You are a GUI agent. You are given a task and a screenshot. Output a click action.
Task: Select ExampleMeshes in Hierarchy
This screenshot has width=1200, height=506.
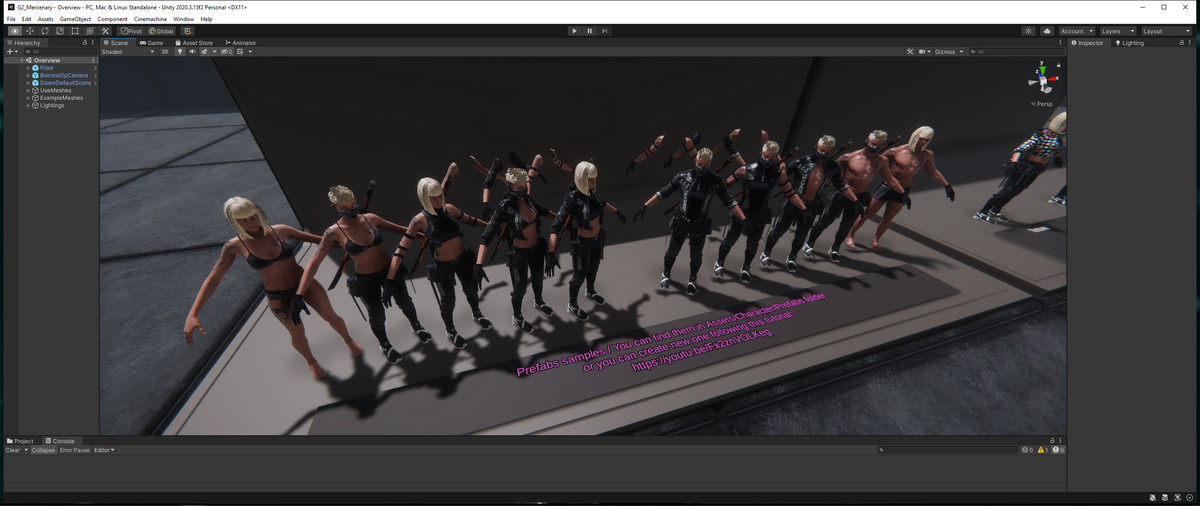(x=59, y=98)
